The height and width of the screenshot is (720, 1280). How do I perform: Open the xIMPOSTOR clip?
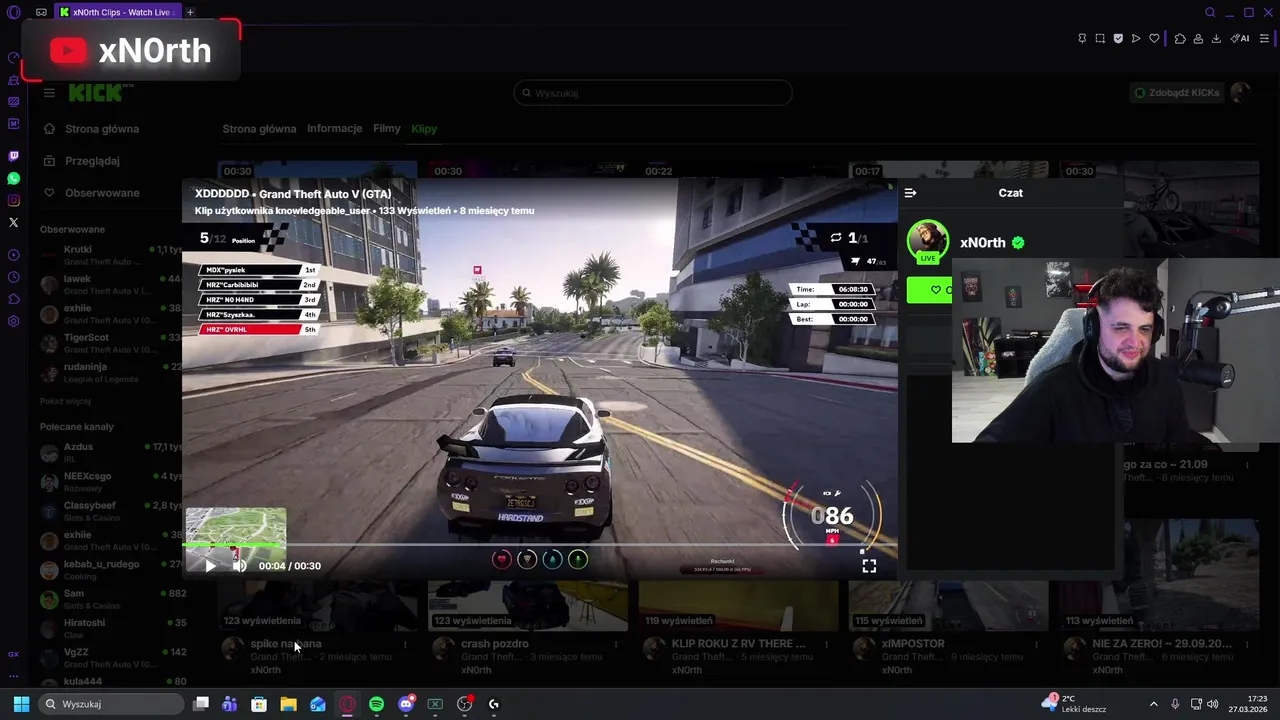(x=913, y=644)
